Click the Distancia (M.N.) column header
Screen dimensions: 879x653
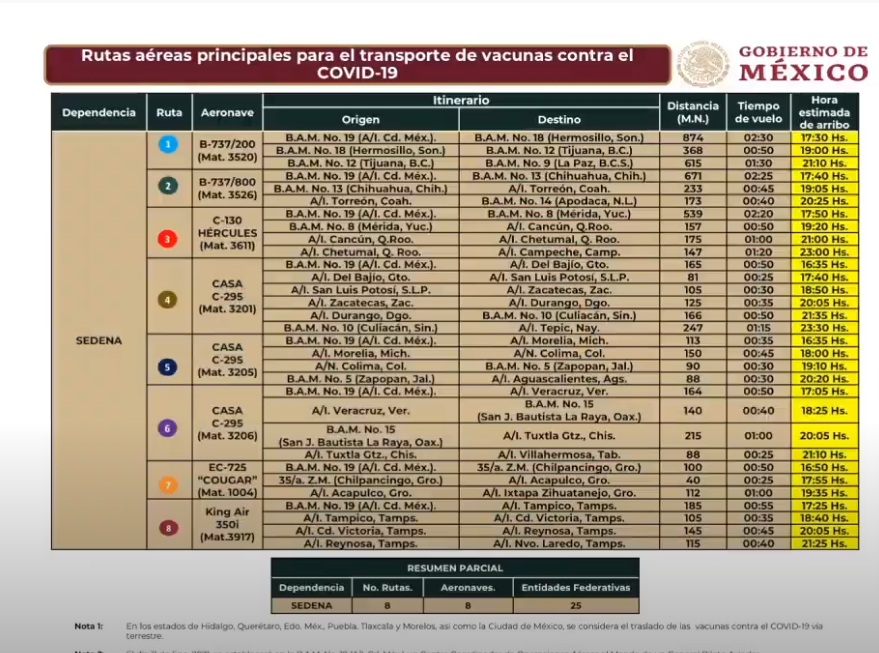click(x=691, y=112)
